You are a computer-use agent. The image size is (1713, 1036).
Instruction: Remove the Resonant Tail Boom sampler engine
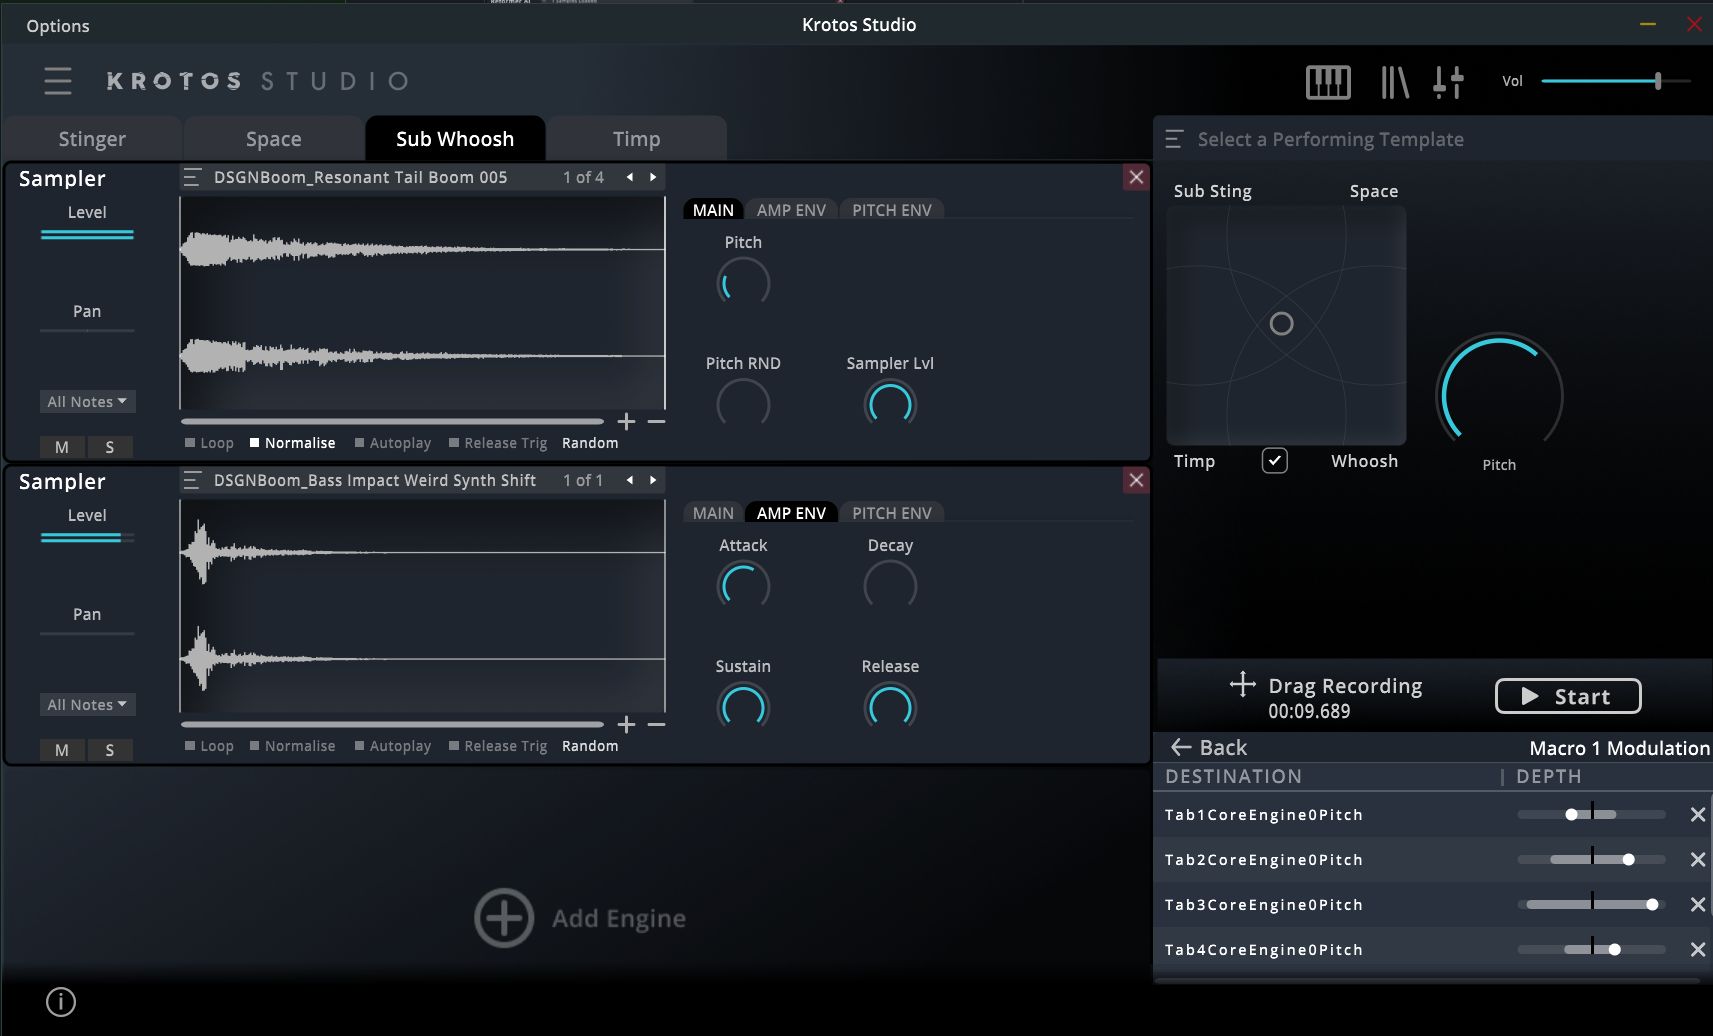click(x=1136, y=177)
